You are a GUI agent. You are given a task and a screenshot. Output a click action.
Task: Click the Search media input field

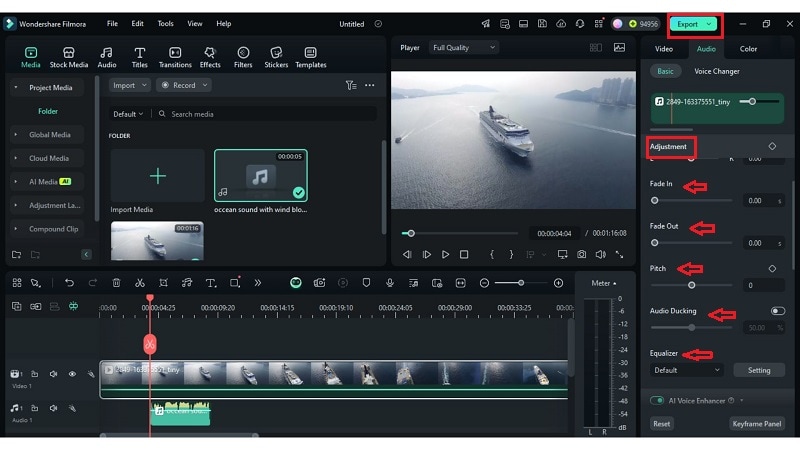pyautogui.click(x=265, y=114)
